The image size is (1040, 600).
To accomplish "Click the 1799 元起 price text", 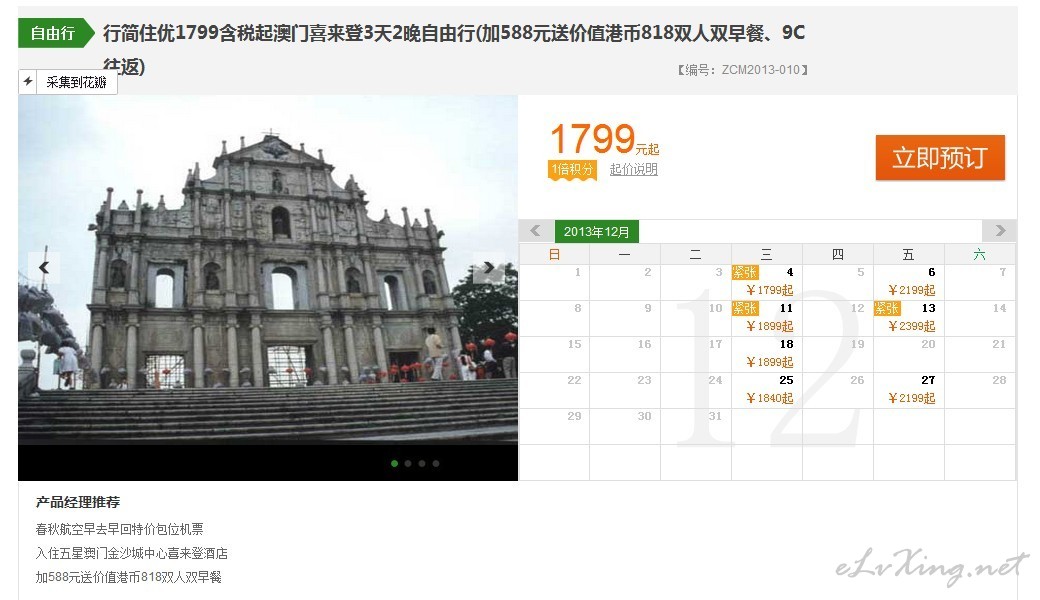I will (604, 139).
